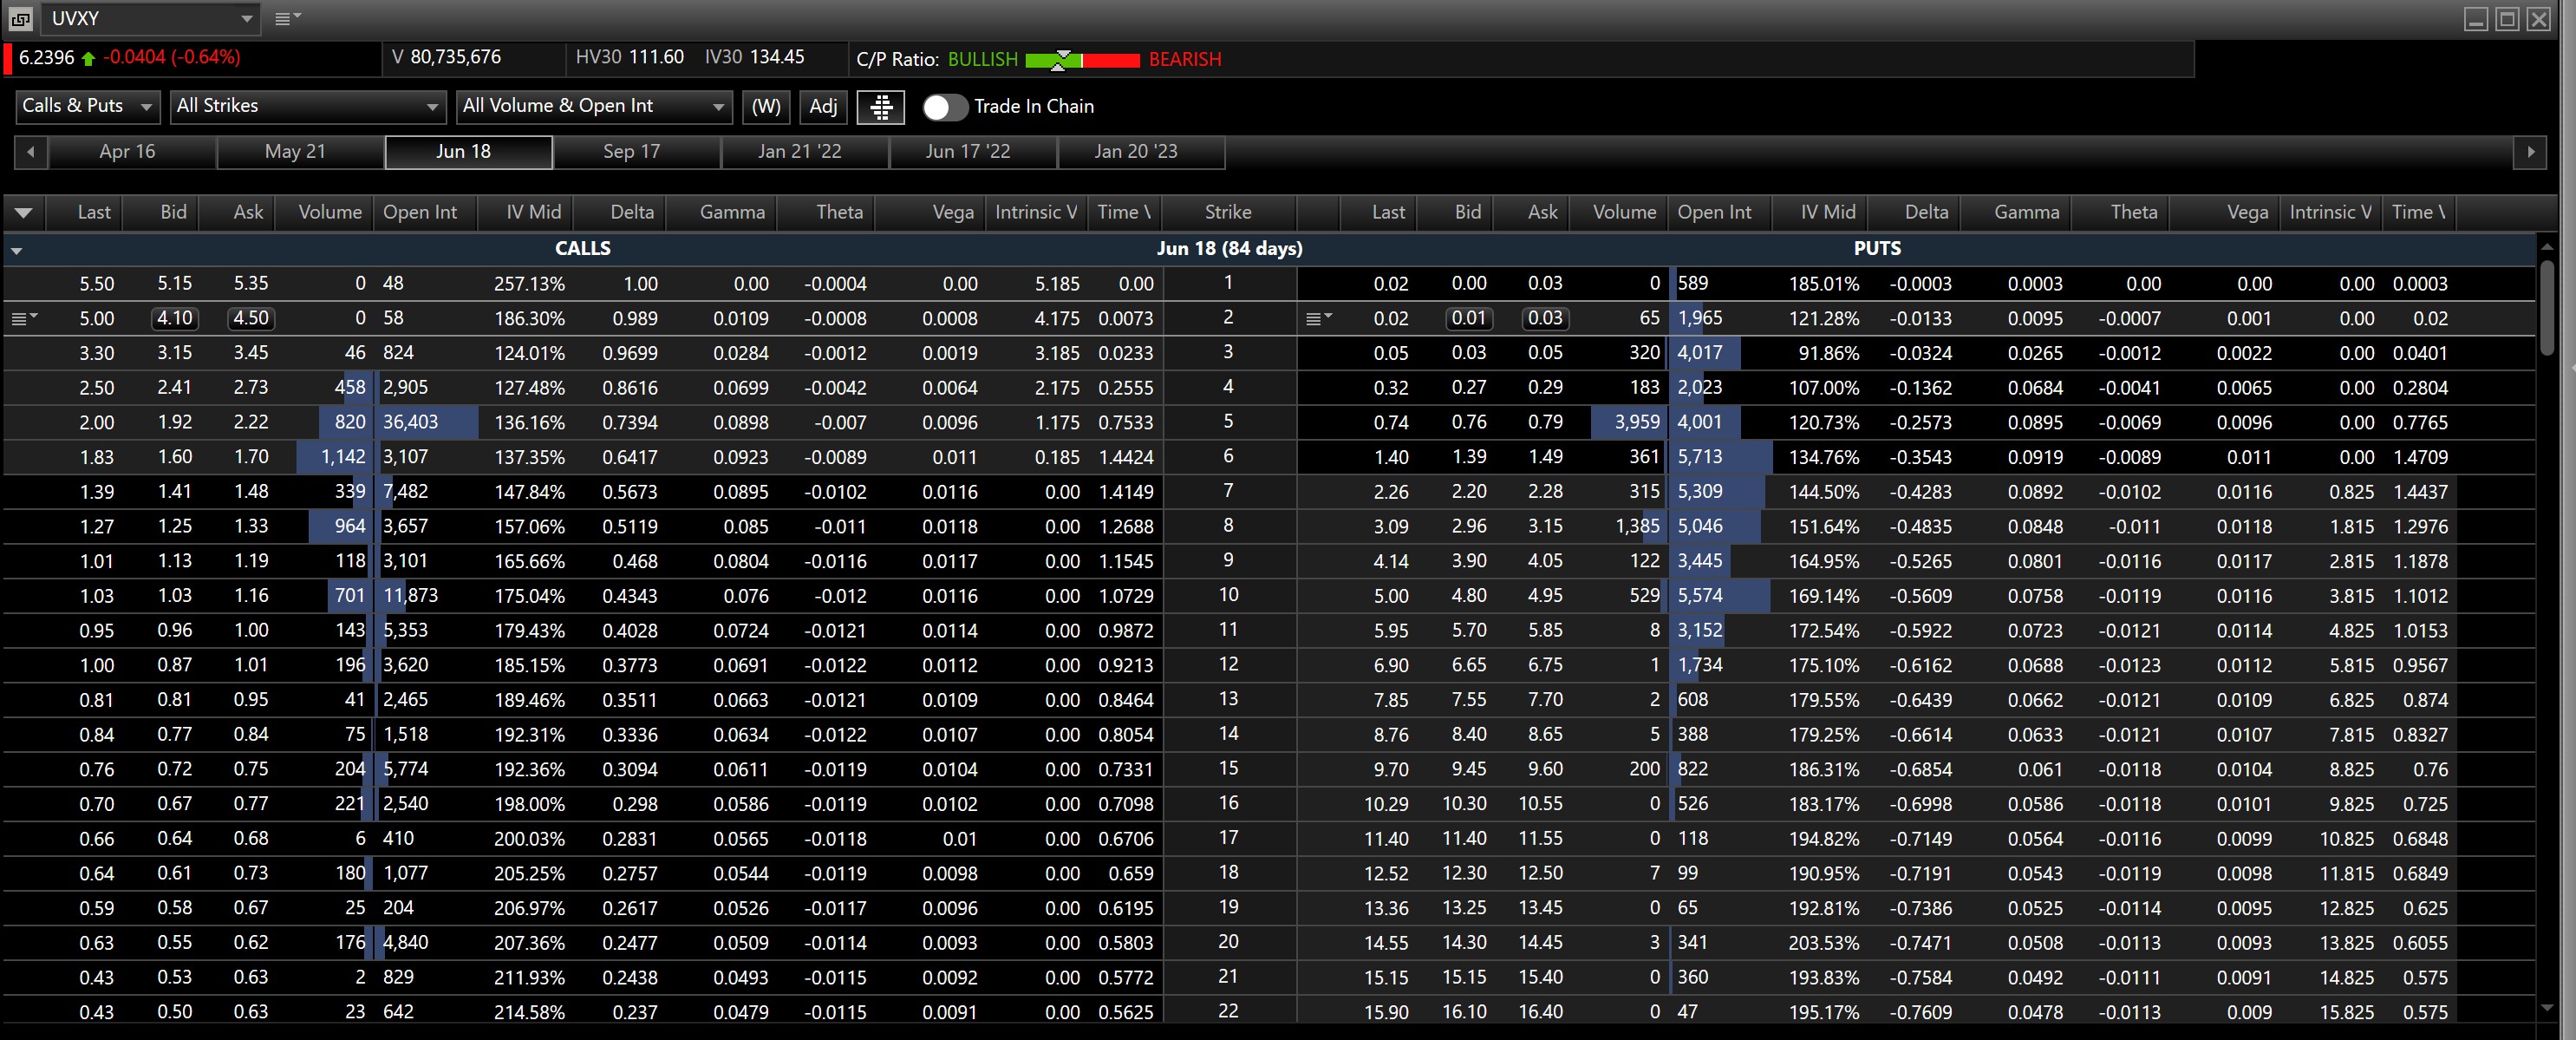2576x1040 pixels.
Task: Click put bid 0.01 at strike 2
Action: [1469, 318]
